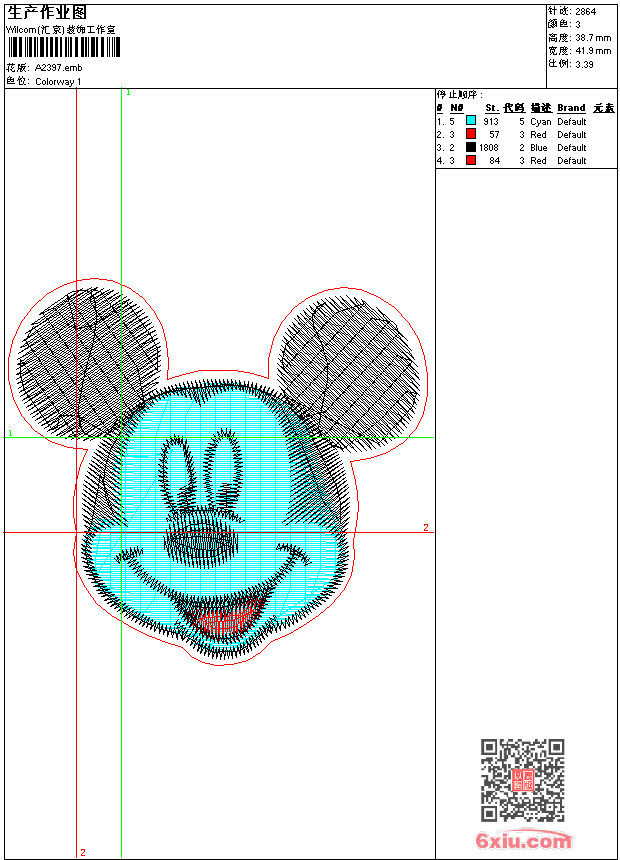Click the red marker 2 at bottom
Screen dimensions: 620x860
point(82,852)
